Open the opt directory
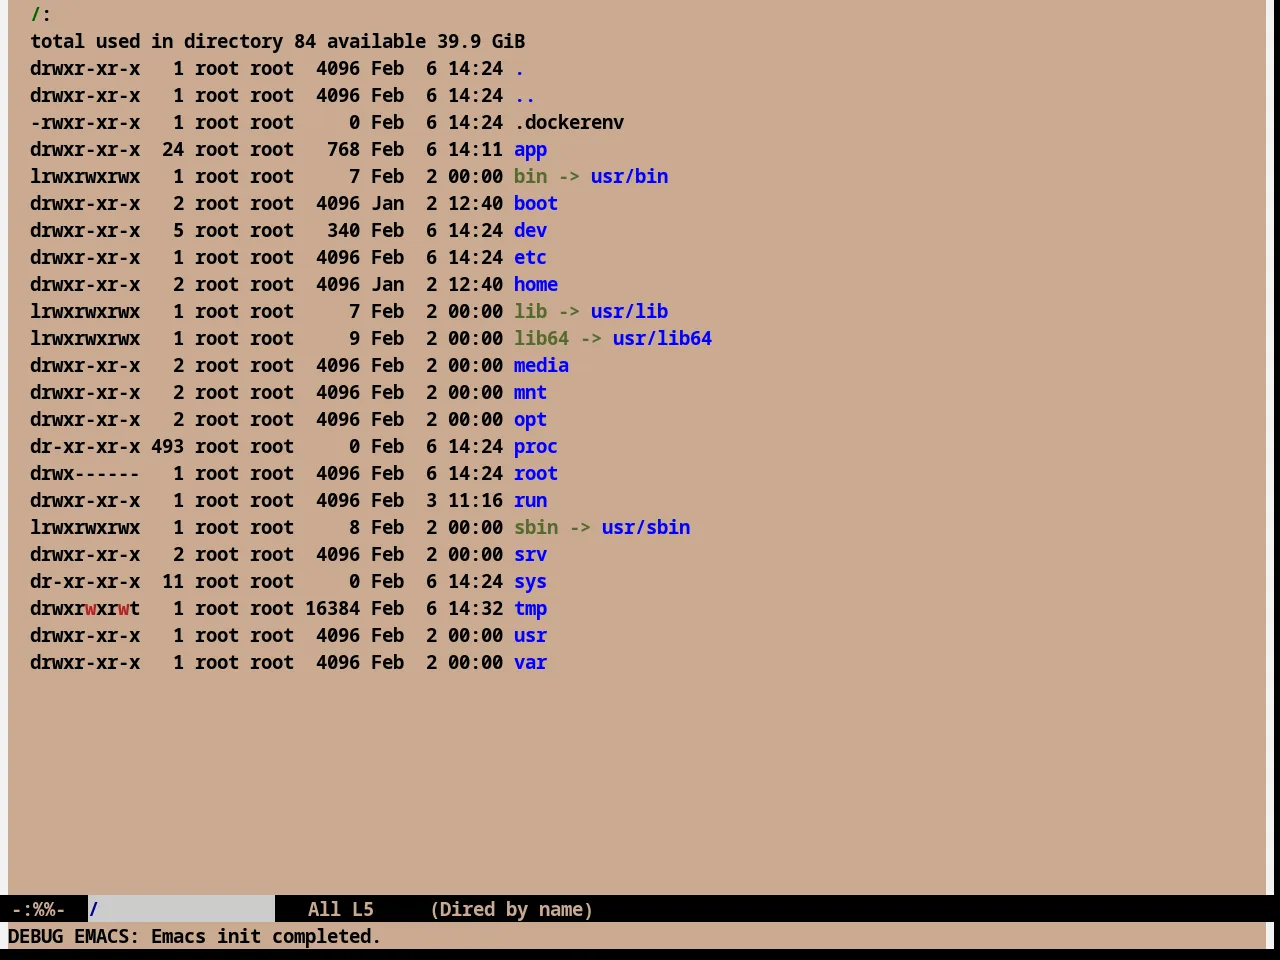 [x=530, y=420]
